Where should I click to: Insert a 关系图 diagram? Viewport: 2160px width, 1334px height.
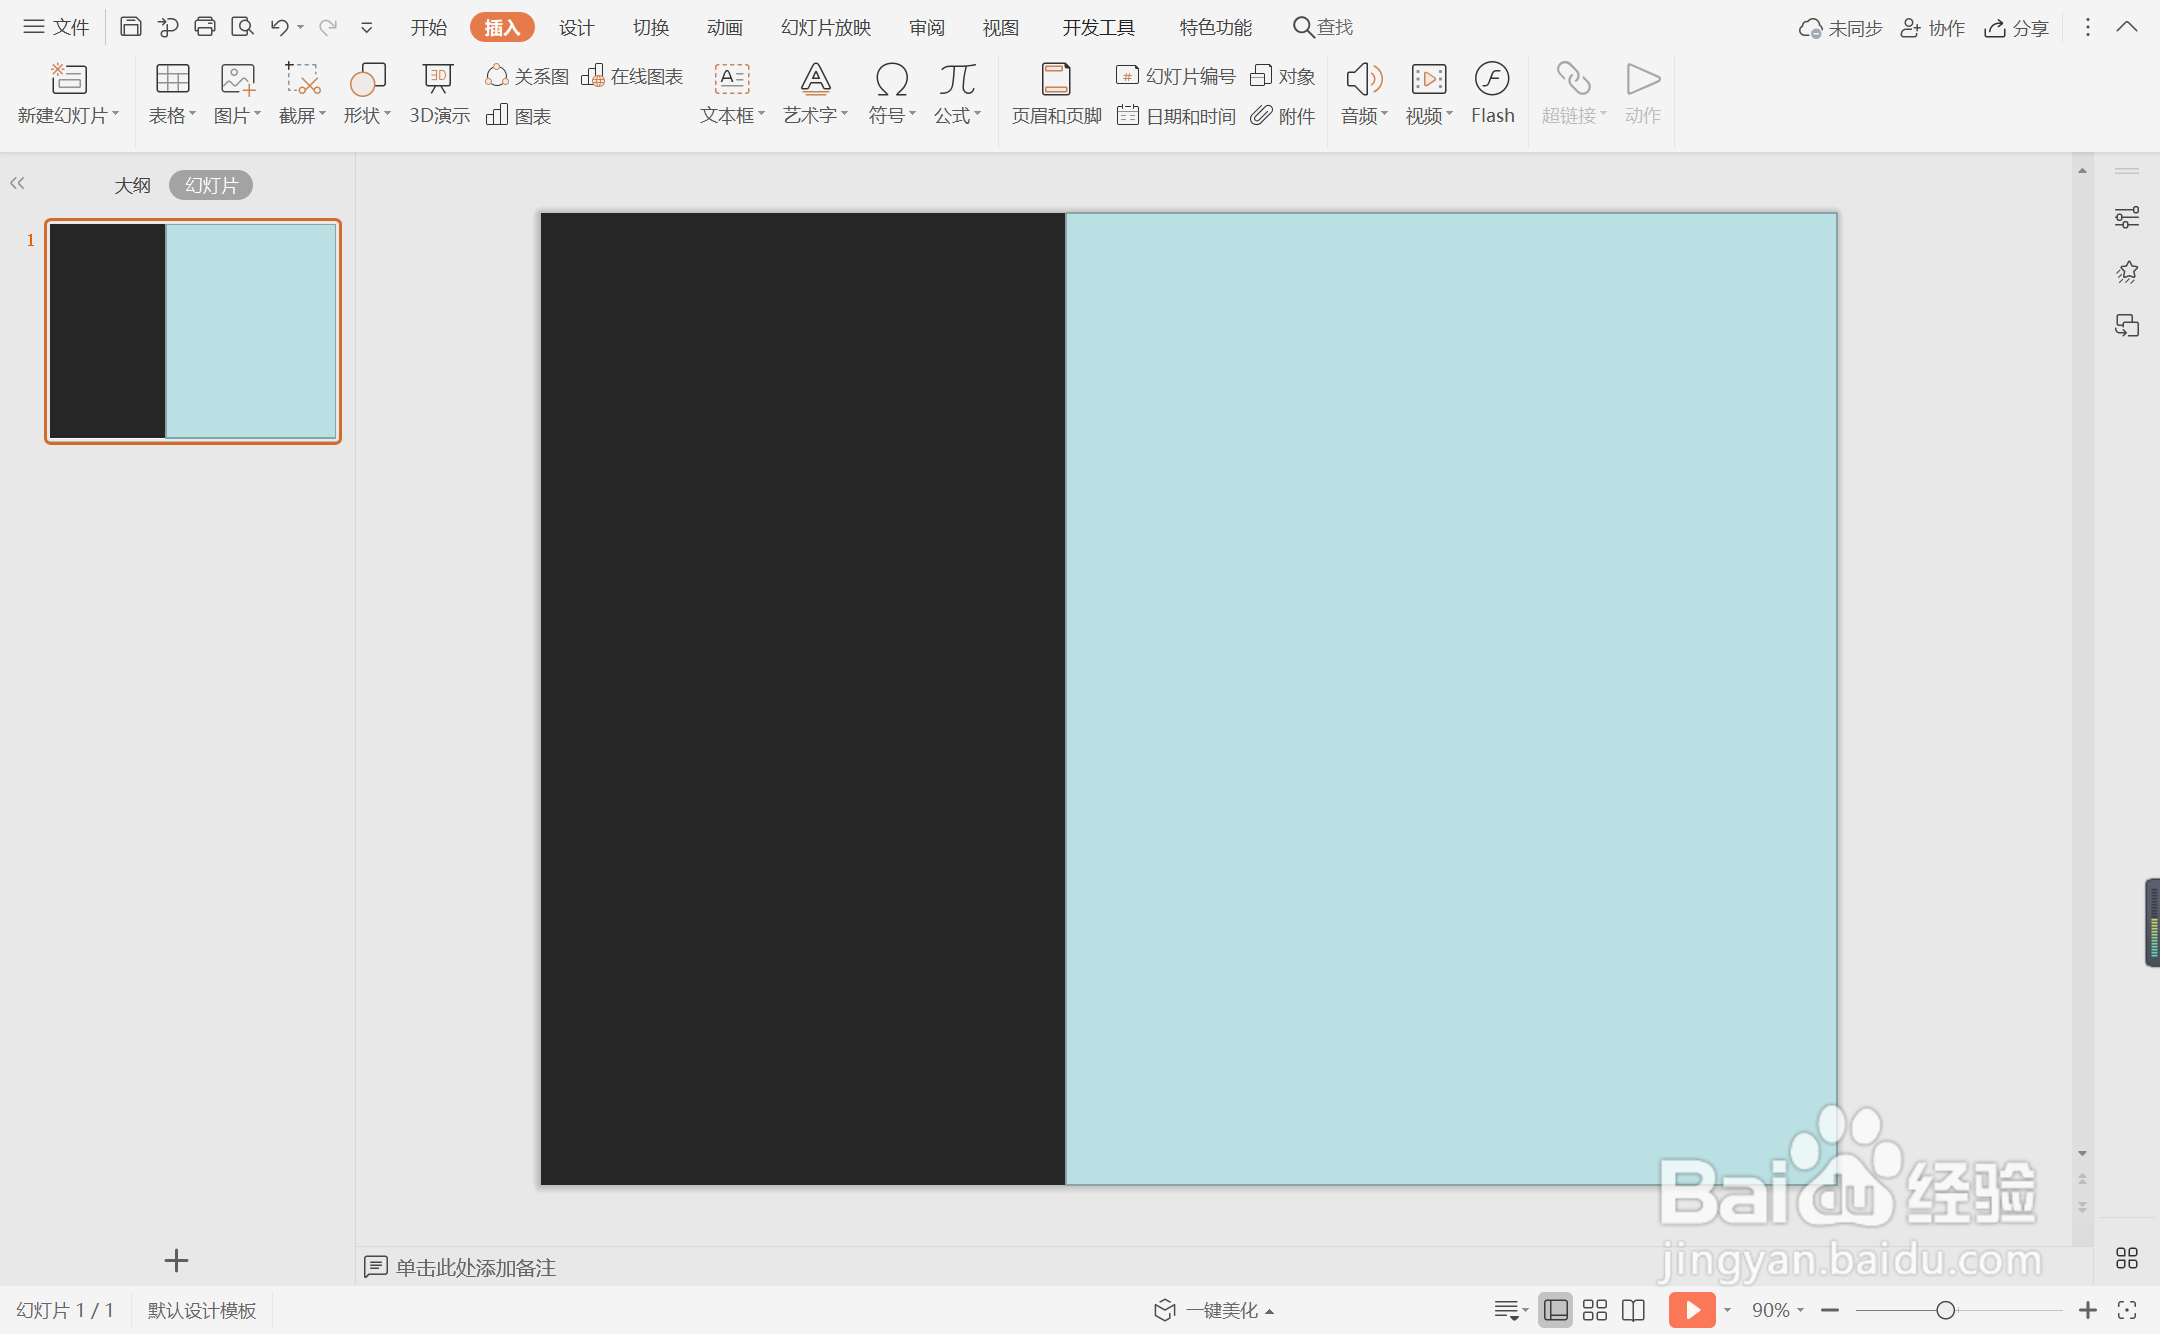(527, 76)
